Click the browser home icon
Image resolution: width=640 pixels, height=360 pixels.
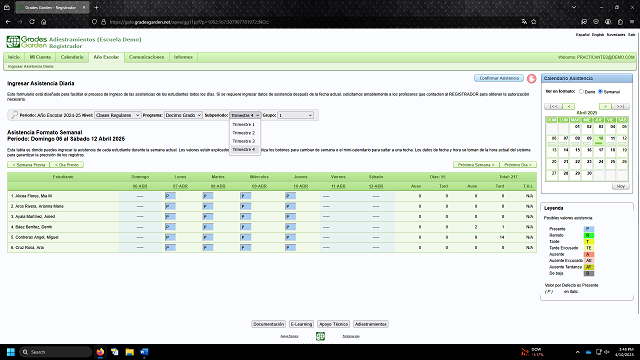pyautogui.click(x=44, y=22)
